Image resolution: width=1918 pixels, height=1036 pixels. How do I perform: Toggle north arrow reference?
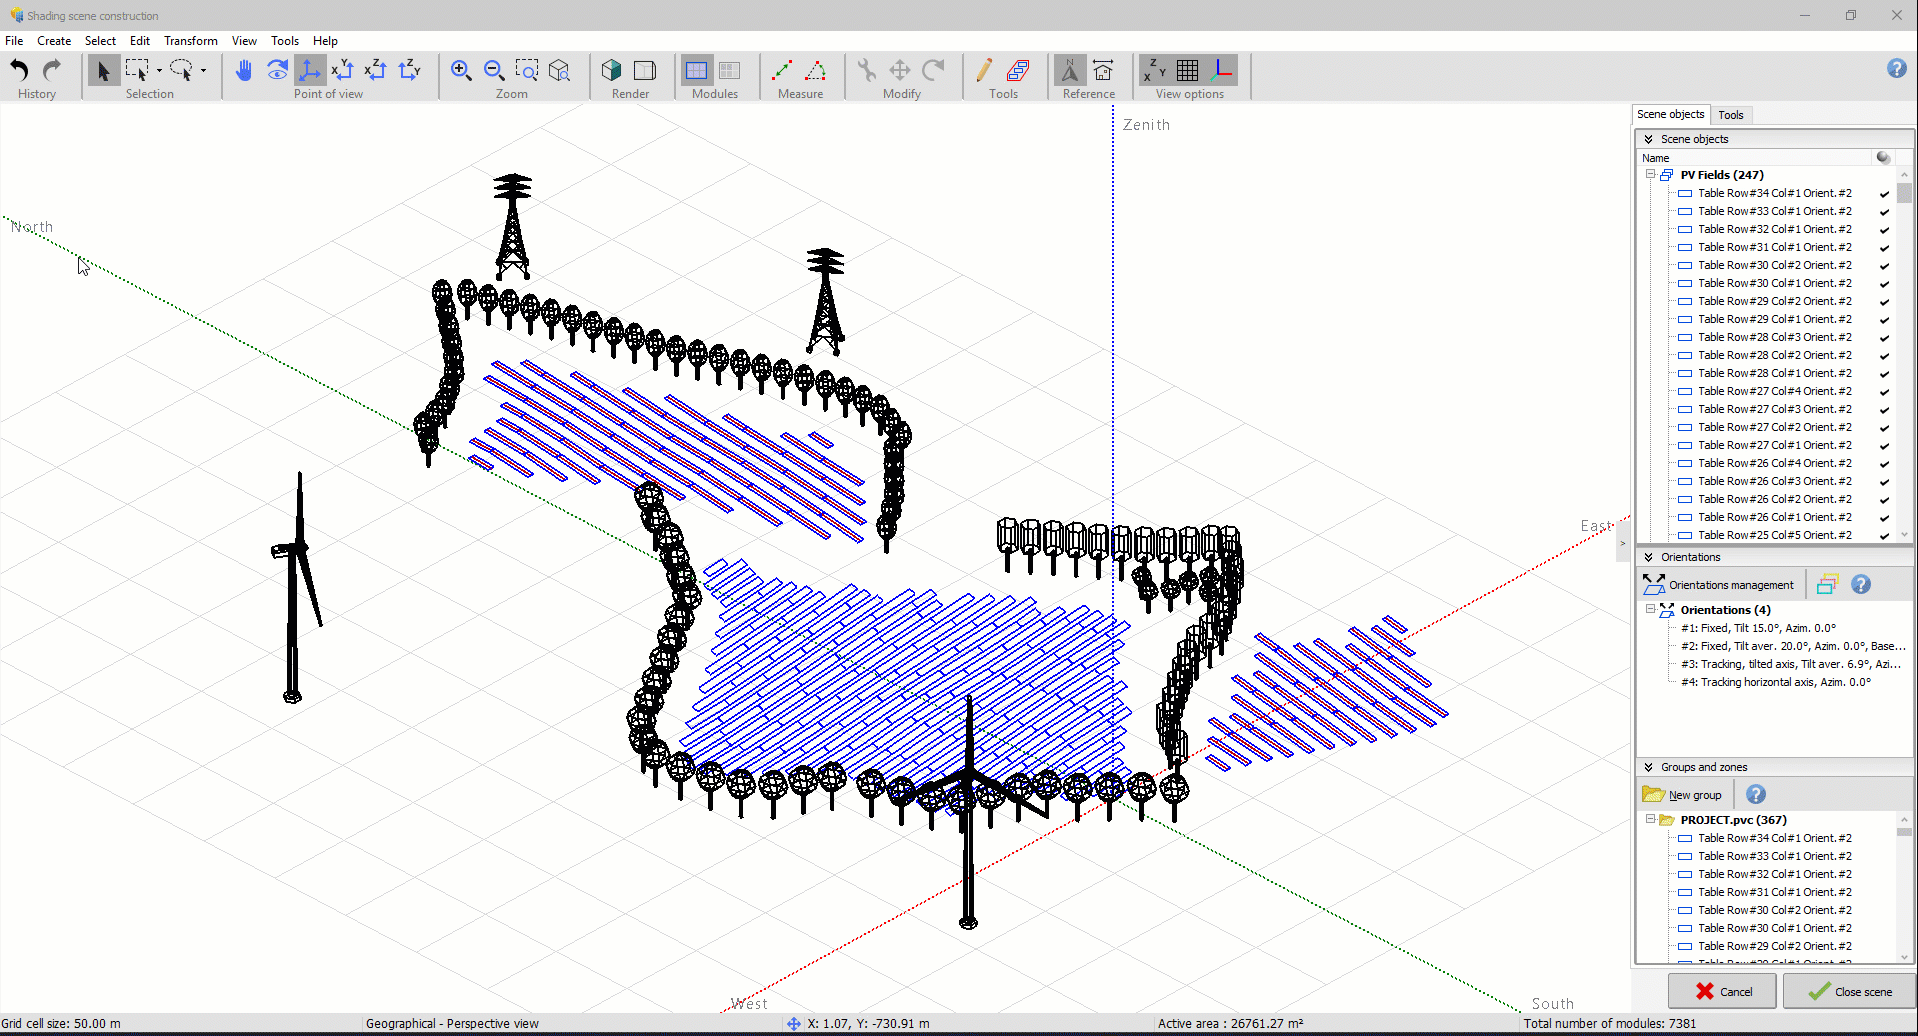coord(1070,70)
